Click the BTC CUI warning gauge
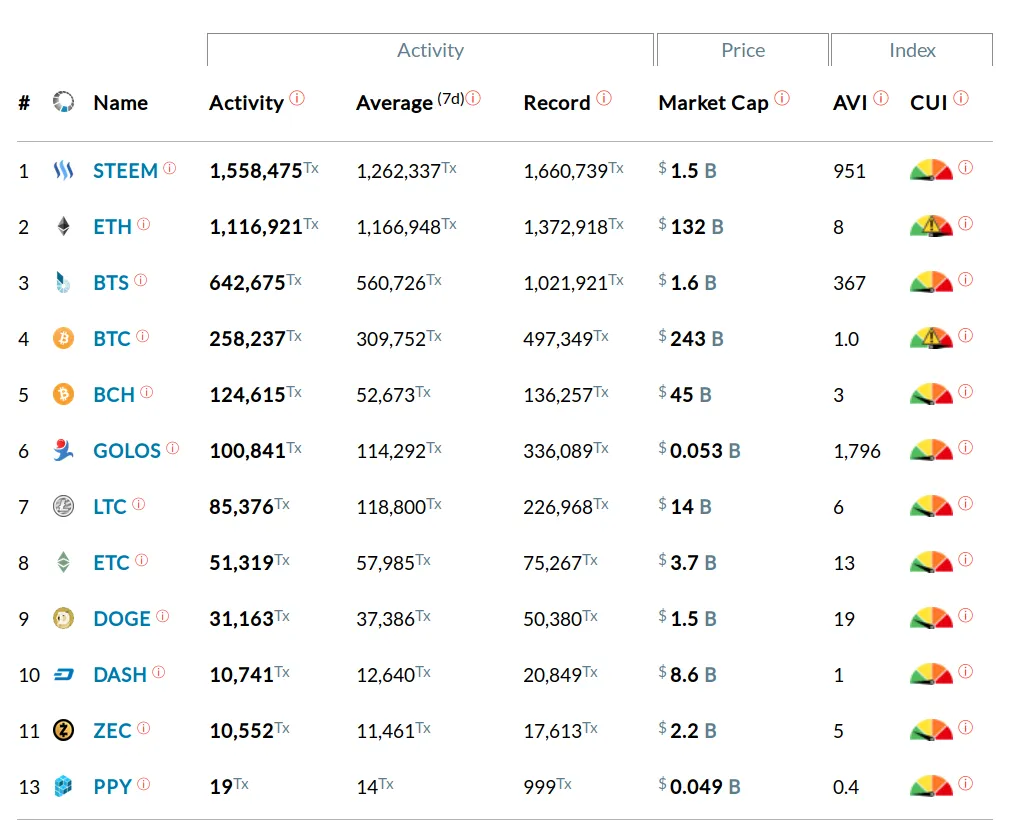Screen dimensions: 1012x829 click(931, 338)
